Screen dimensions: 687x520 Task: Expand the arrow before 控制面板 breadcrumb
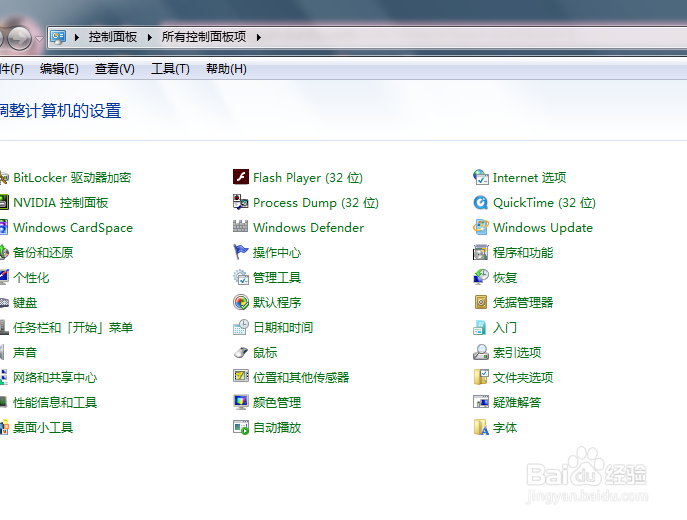click(77, 38)
